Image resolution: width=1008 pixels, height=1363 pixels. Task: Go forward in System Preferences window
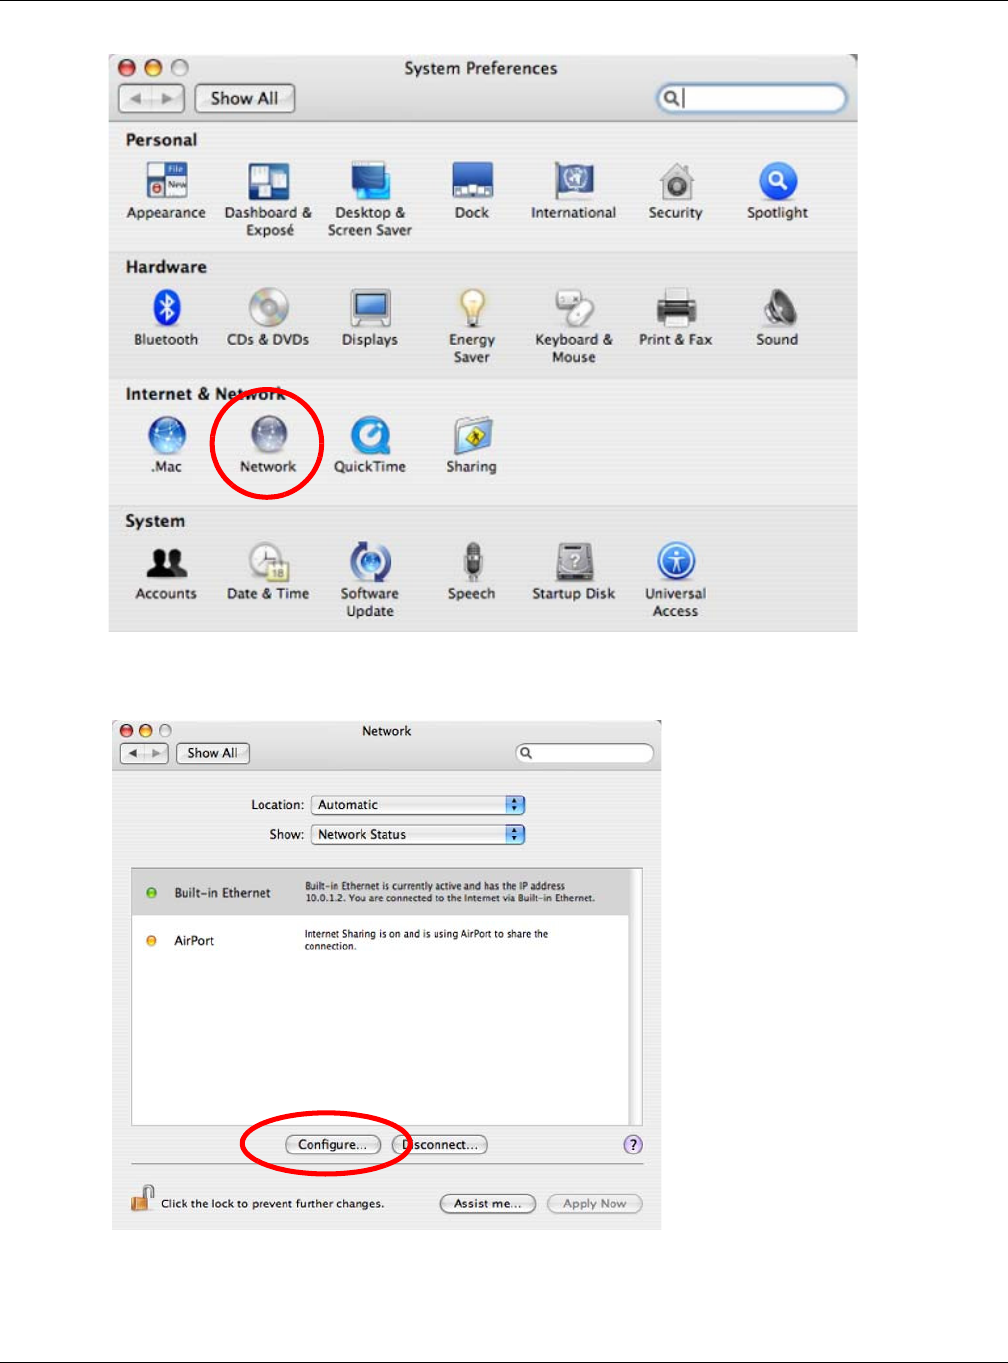[x=168, y=98]
